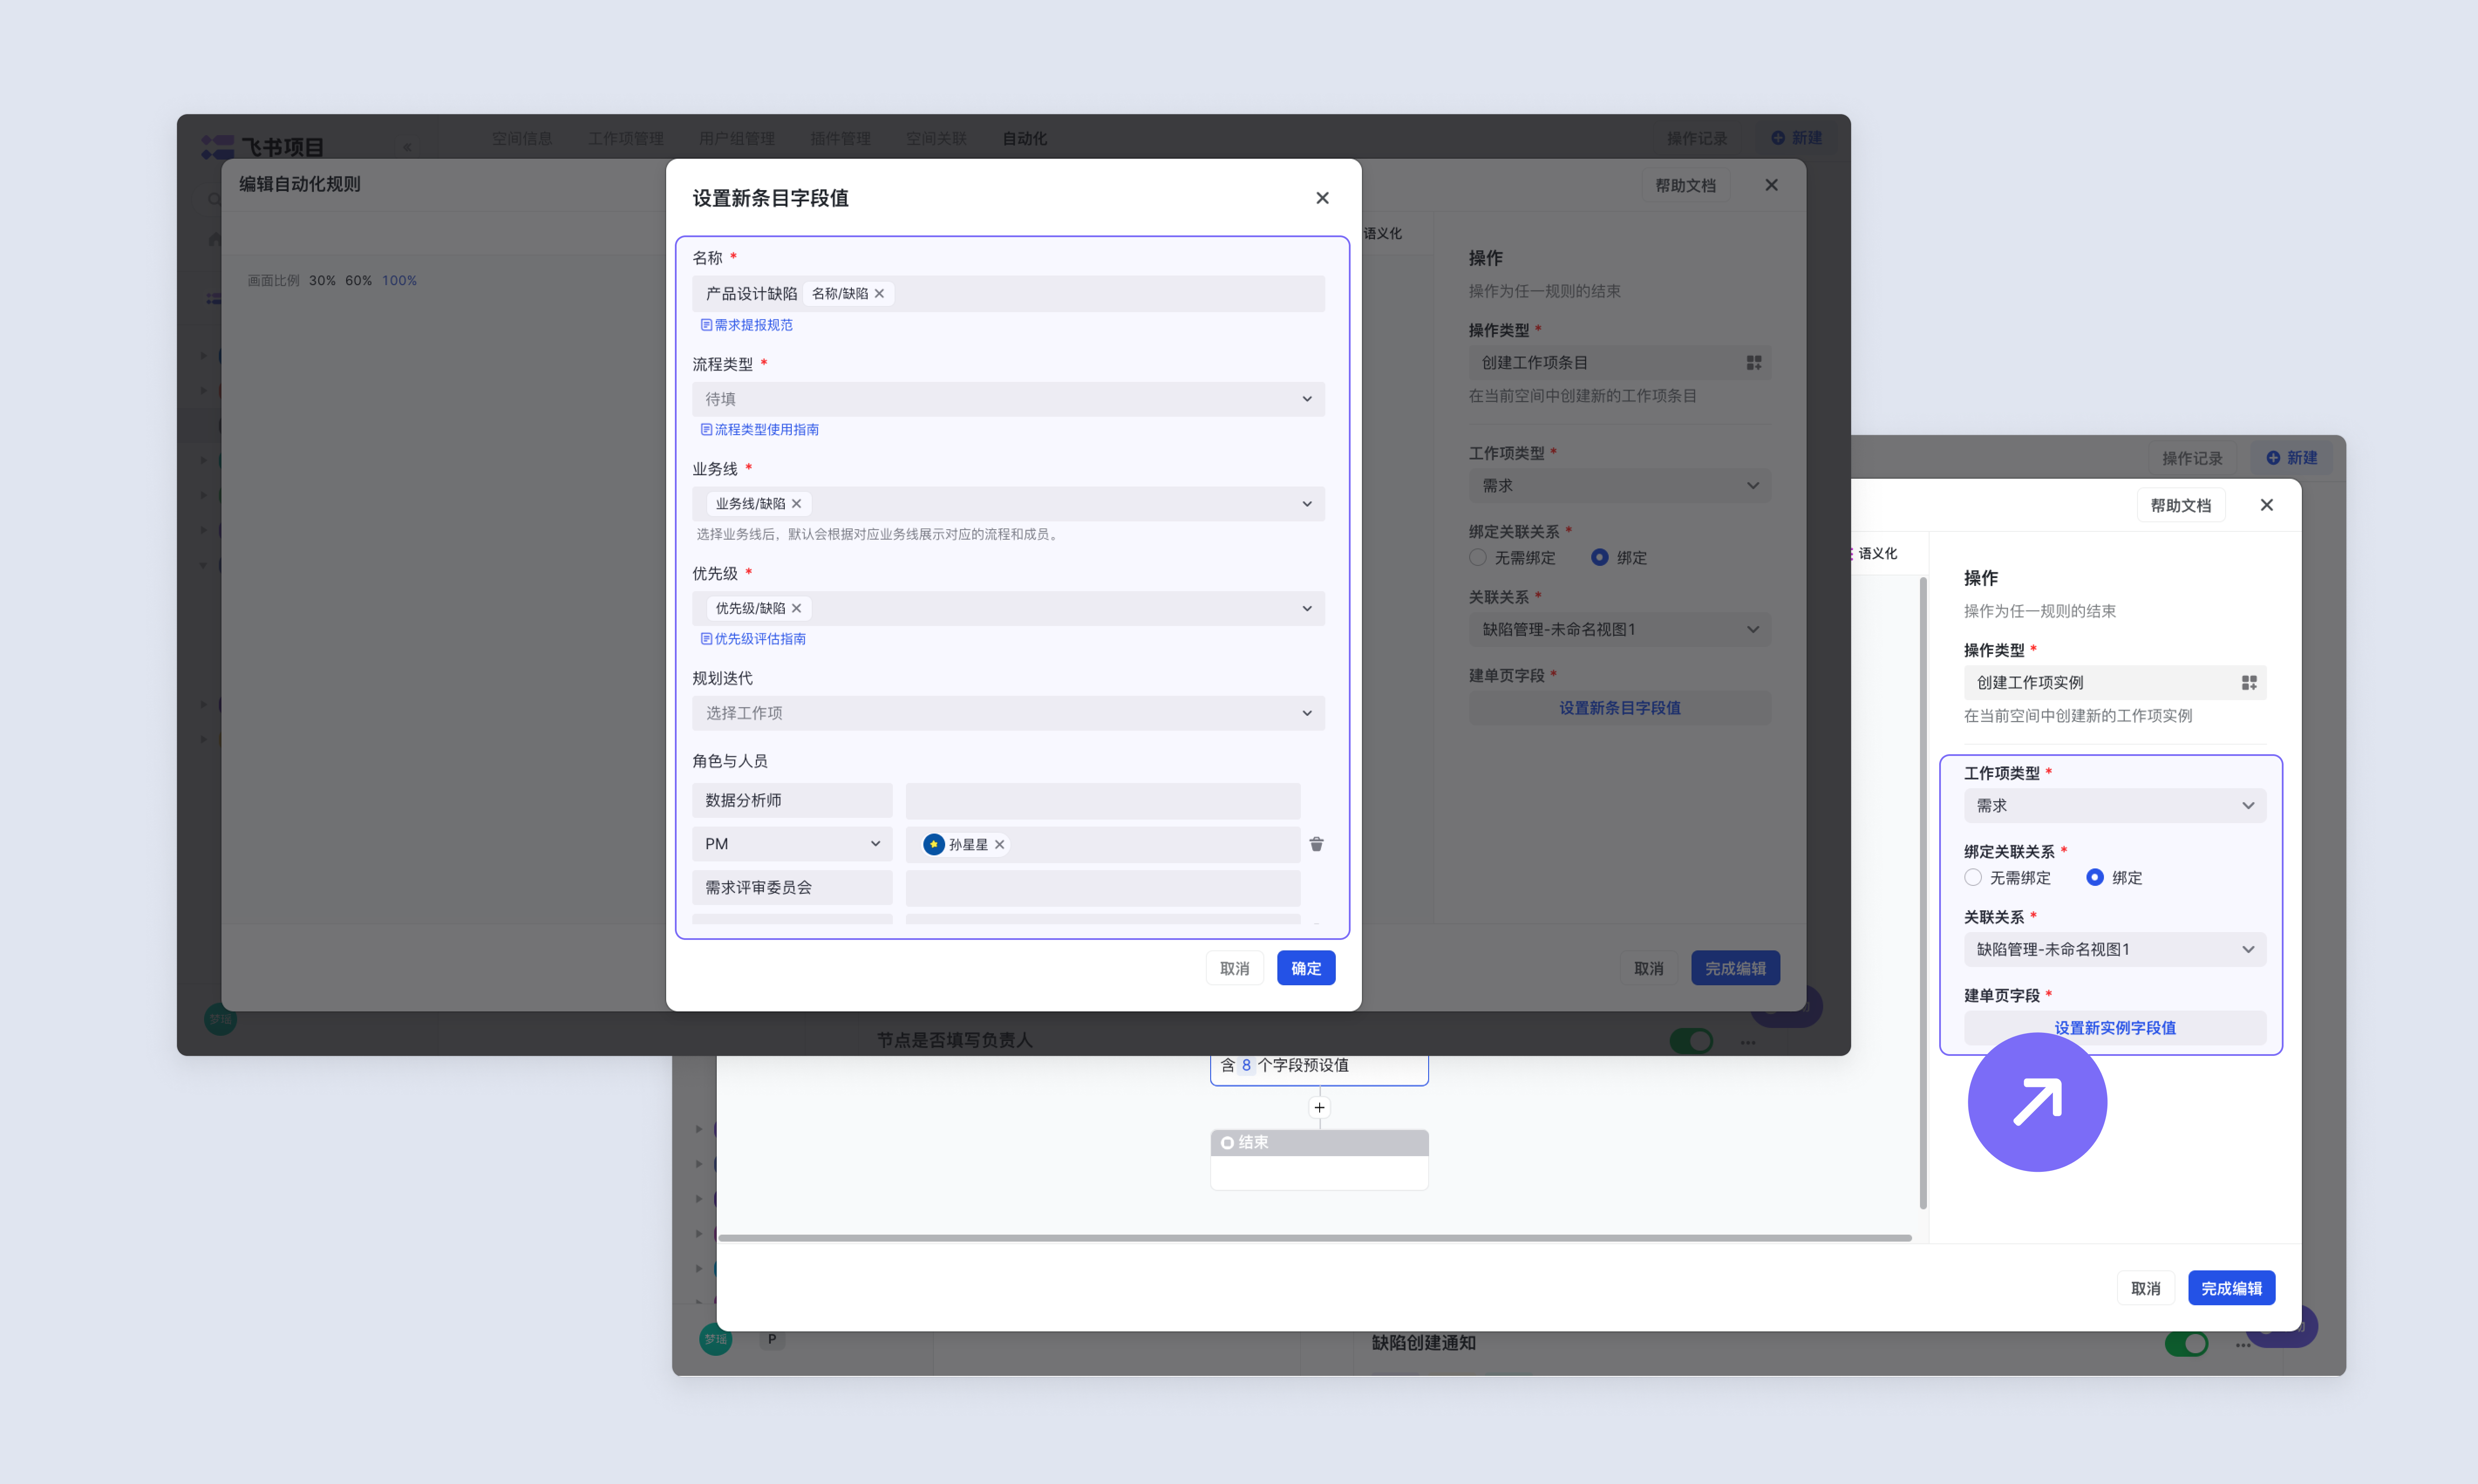This screenshot has width=2478, height=1484.
Task: Select 绑定 radio in 创建工作项条目 panel
Action: [x=1599, y=557]
